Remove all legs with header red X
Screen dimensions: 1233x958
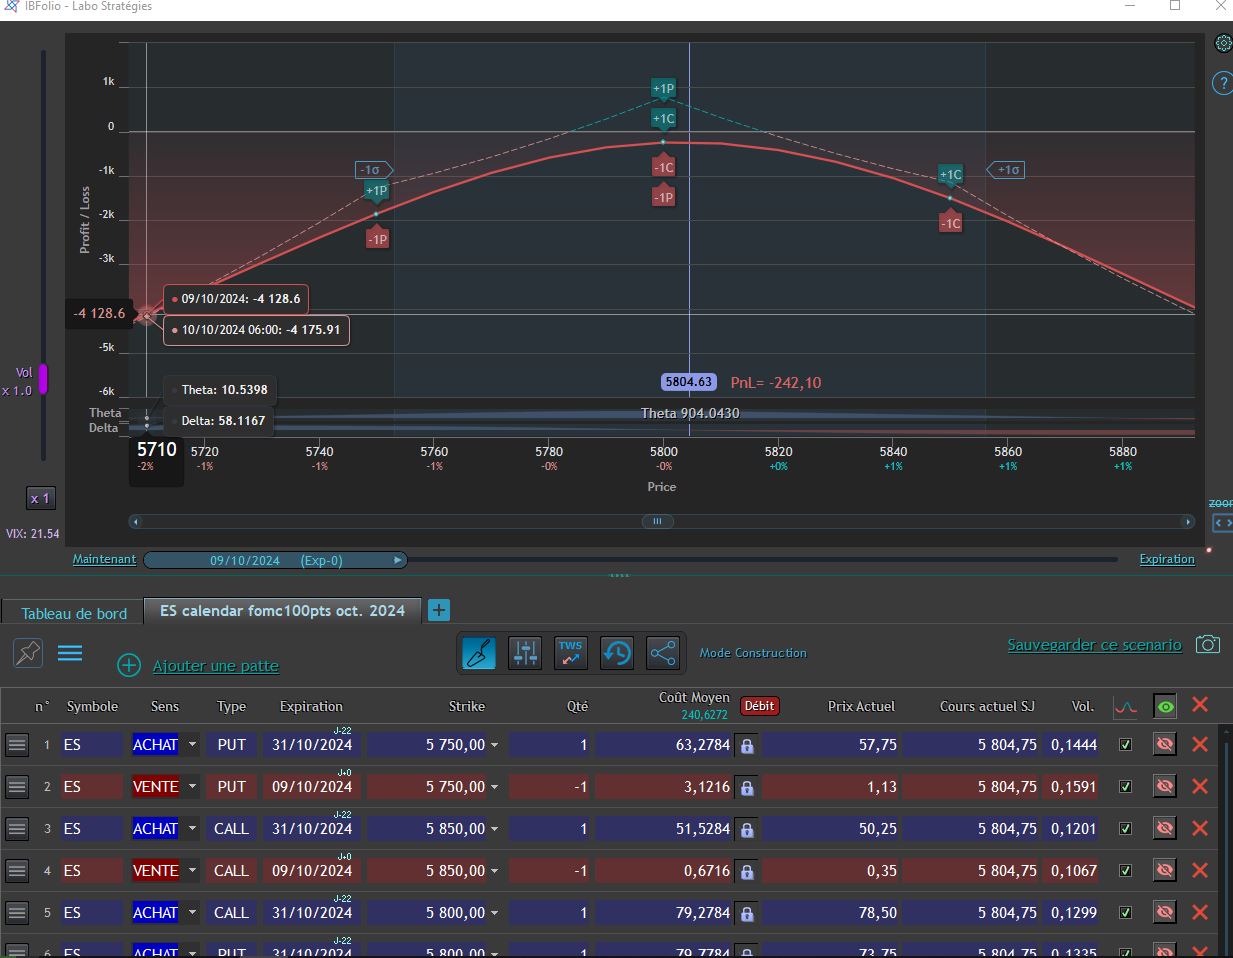1200,705
